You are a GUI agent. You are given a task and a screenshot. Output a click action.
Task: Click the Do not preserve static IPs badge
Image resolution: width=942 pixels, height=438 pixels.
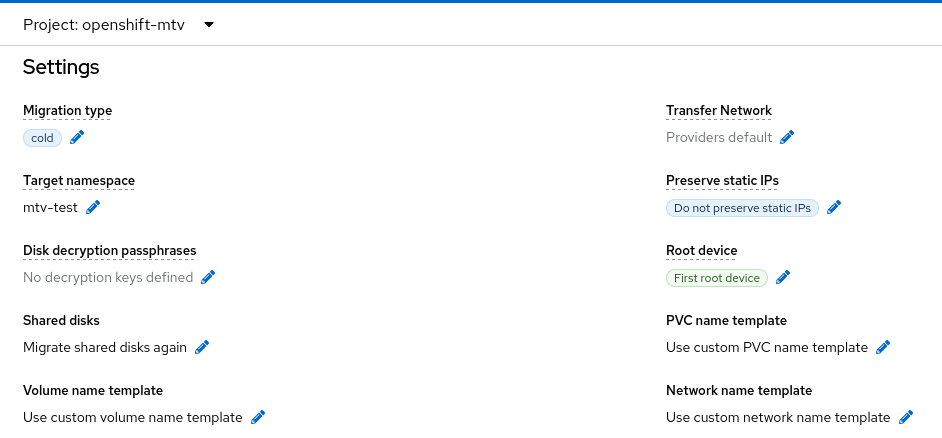pos(742,208)
